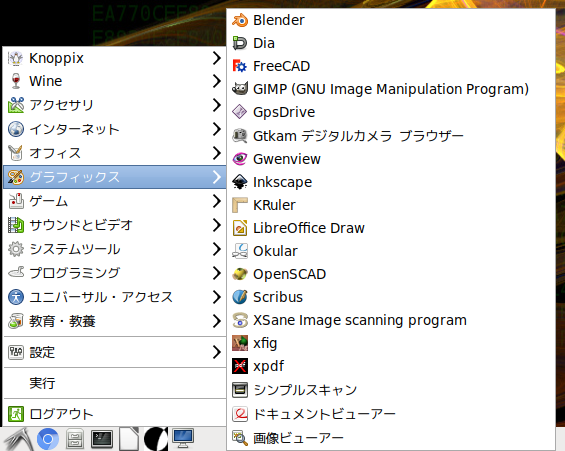The width and height of the screenshot is (565, 451).
Task: Choose xpdf label
Action: point(268,366)
